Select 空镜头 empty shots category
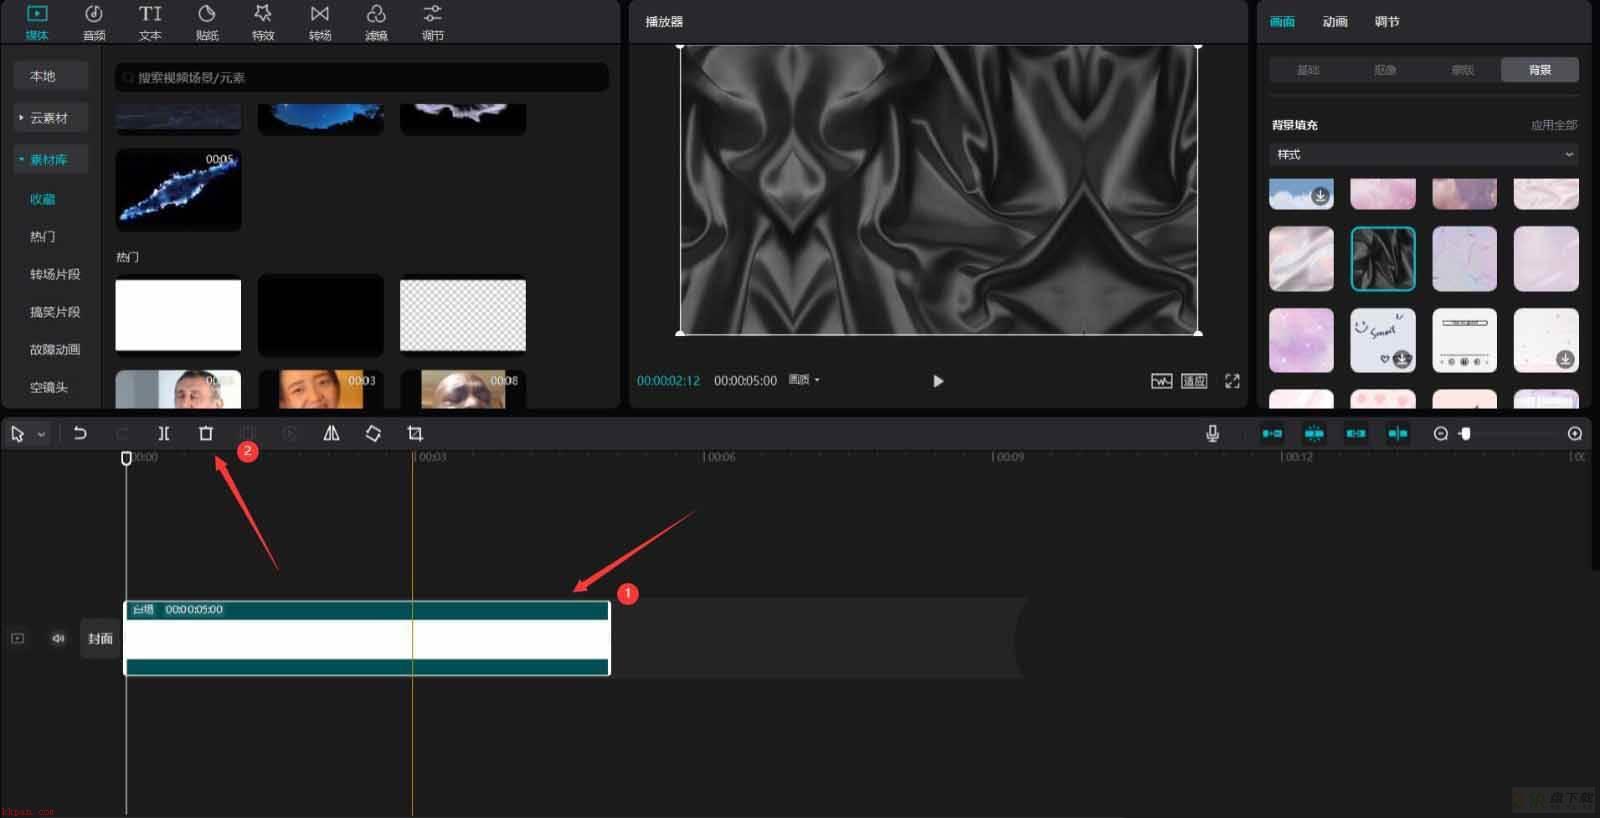The width and height of the screenshot is (1600, 818). pyautogui.click(x=49, y=388)
